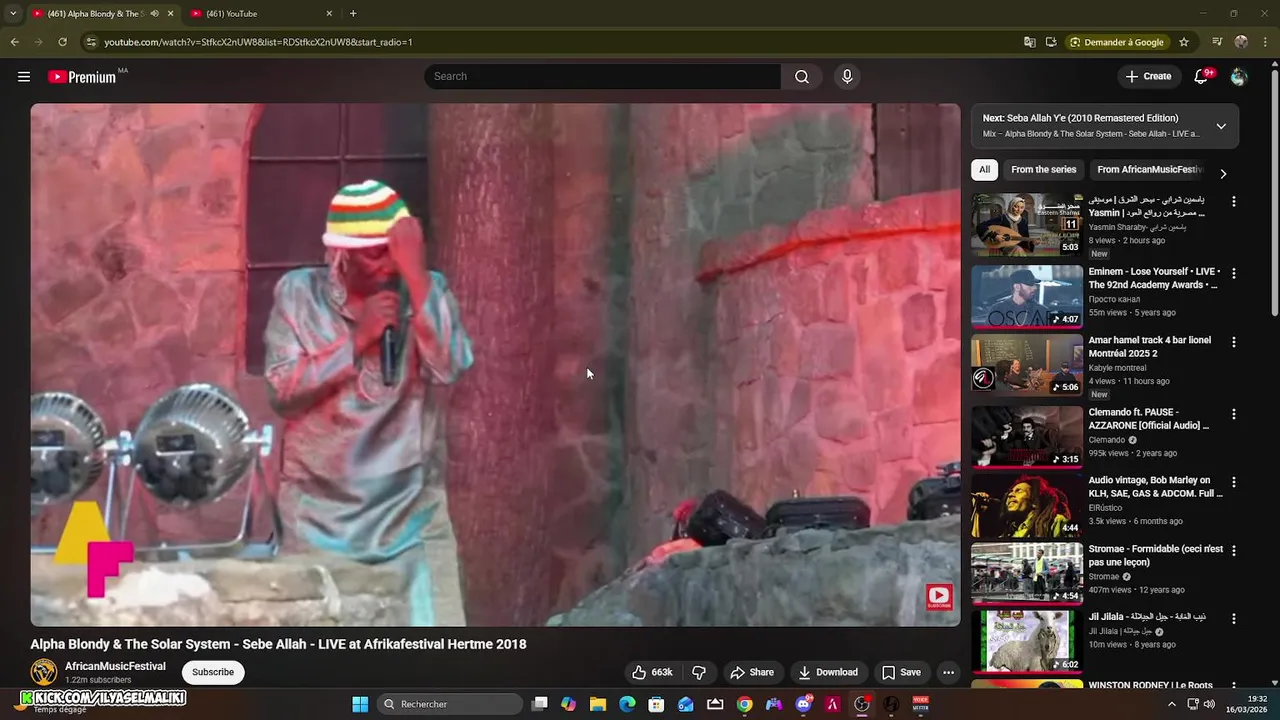Open the Chrome three-dot menu
The width and height of the screenshot is (1280, 720).
click(x=1264, y=42)
